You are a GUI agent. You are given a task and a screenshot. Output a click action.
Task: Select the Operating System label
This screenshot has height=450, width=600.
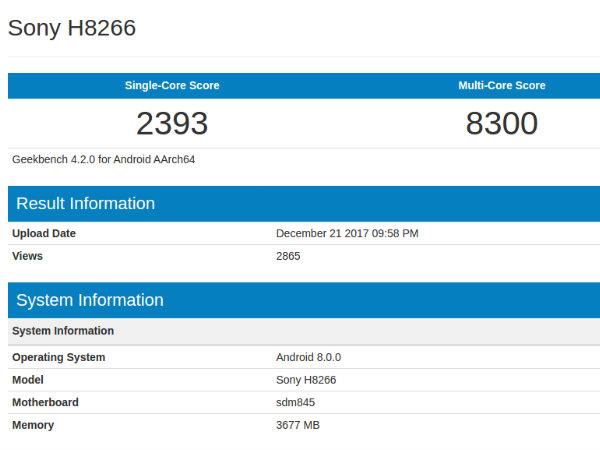tap(59, 357)
